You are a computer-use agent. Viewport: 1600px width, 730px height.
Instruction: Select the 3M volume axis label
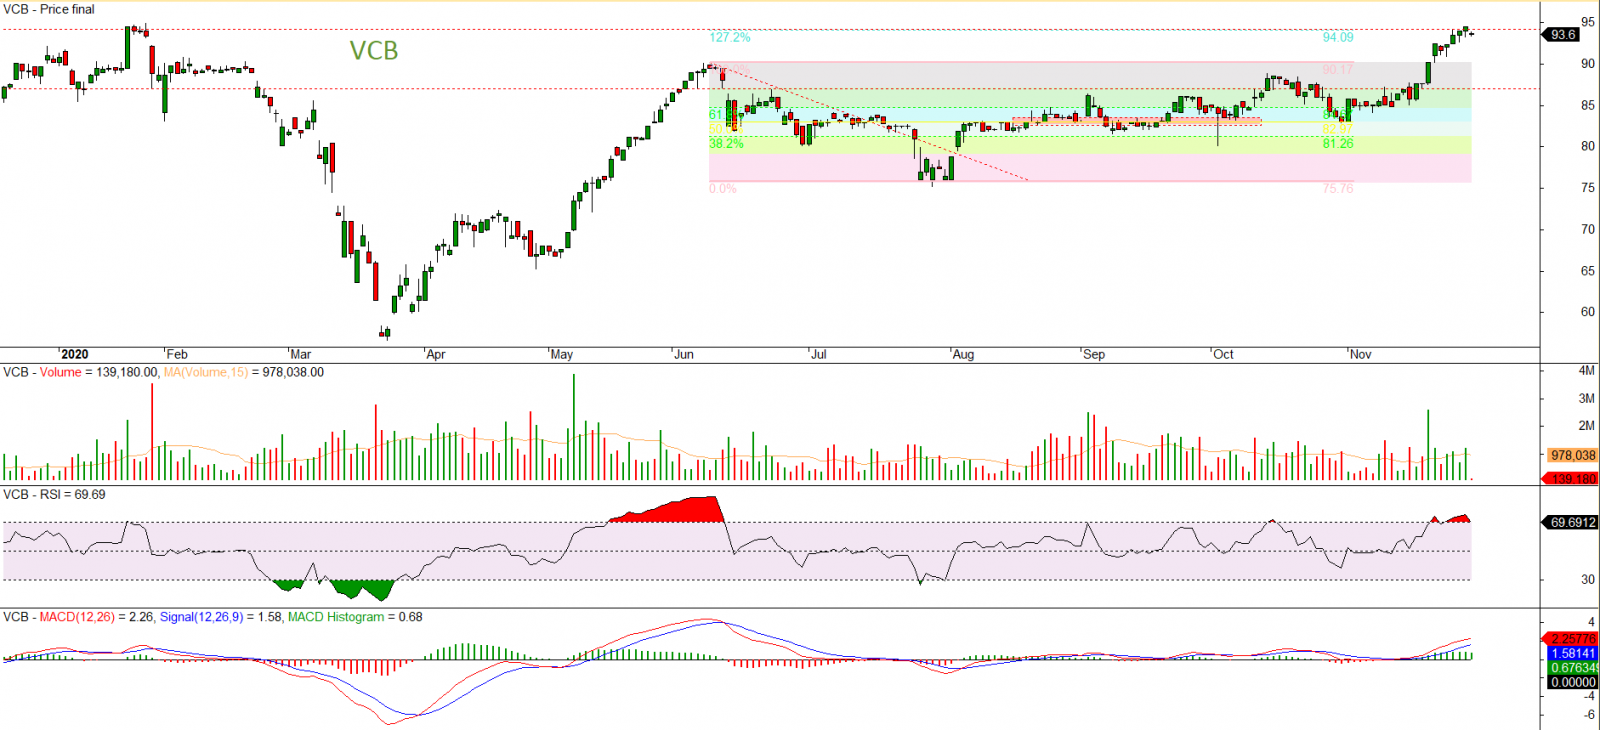(x=1587, y=398)
